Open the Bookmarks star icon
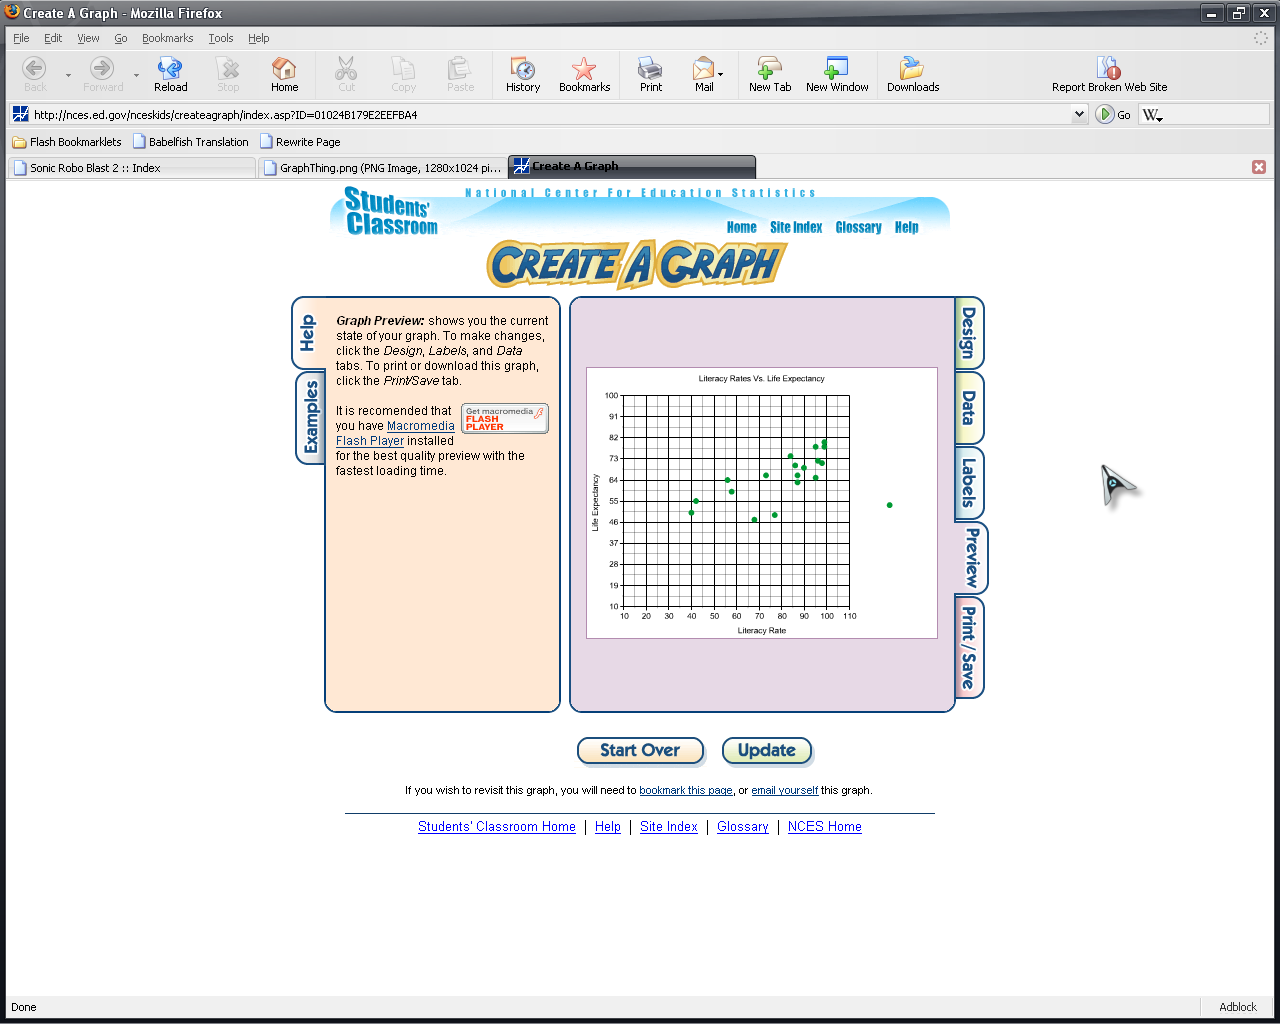 584,69
